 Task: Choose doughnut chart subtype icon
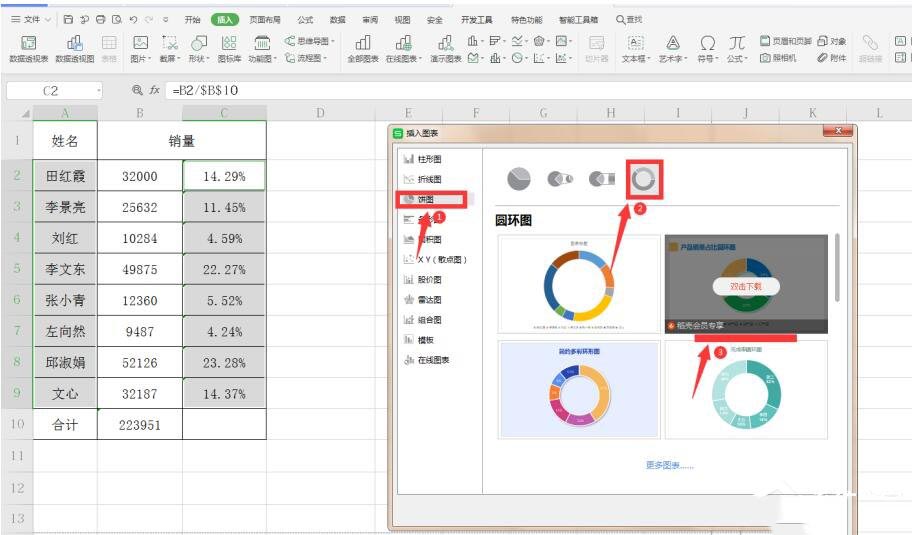(643, 179)
